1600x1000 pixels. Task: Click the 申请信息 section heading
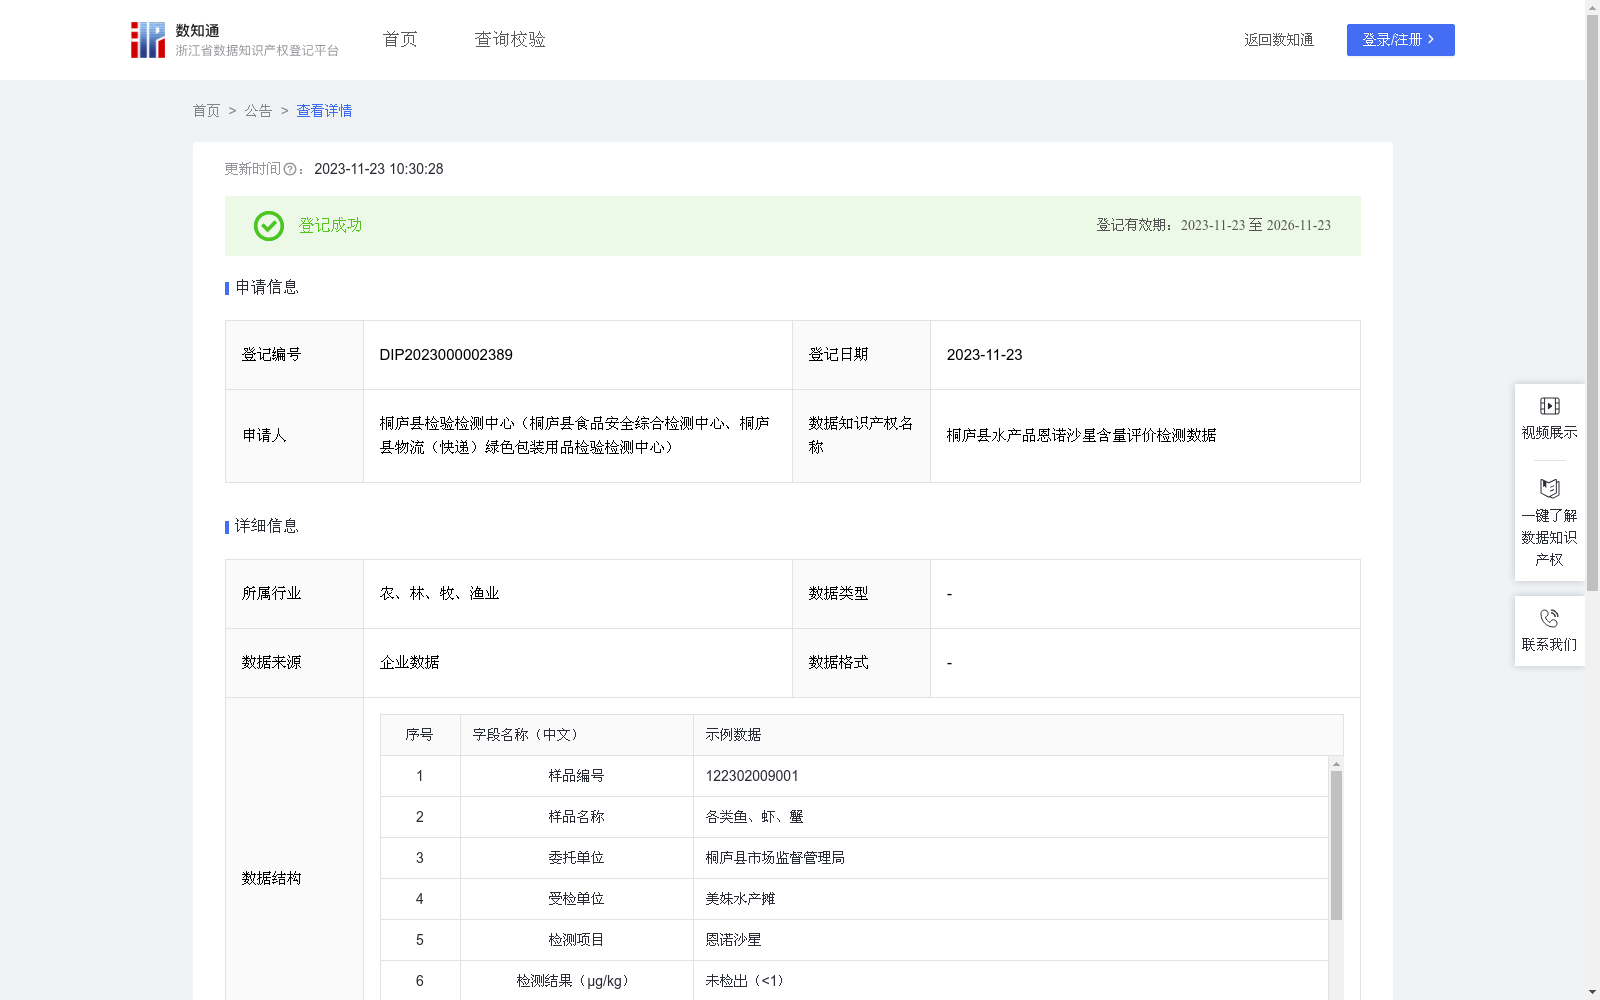pyautogui.click(x=267, y=288)
